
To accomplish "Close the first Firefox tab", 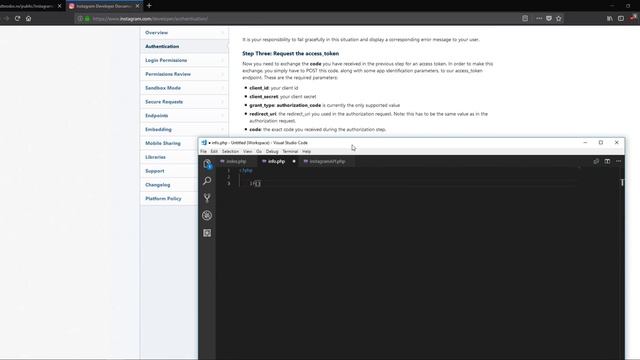I will coord(60,6).
